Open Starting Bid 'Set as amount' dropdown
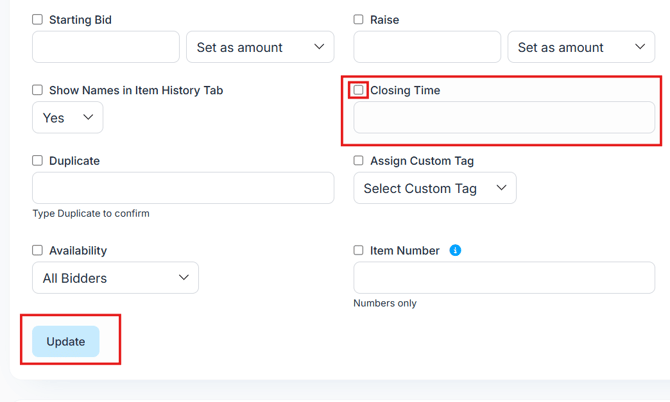Viewport: 670px width, 402px height. coord(260,47)
